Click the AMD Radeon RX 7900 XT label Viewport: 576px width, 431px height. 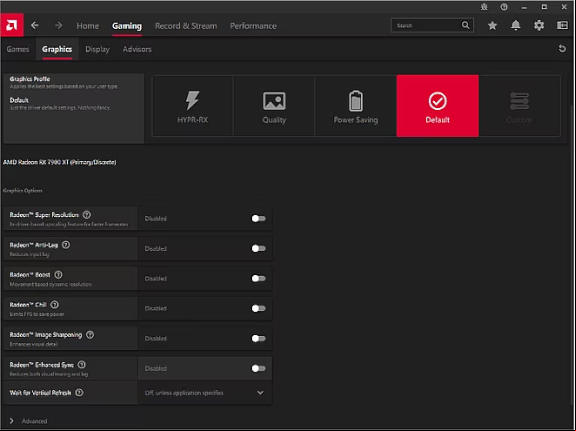coord(60,162)
